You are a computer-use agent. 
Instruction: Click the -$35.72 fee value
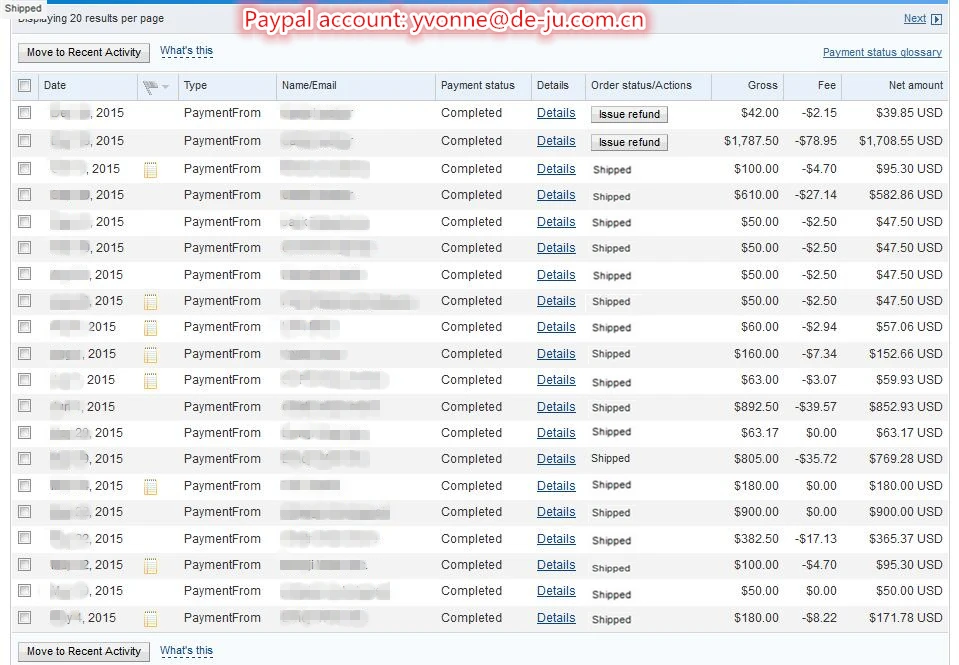coord(815,459)
